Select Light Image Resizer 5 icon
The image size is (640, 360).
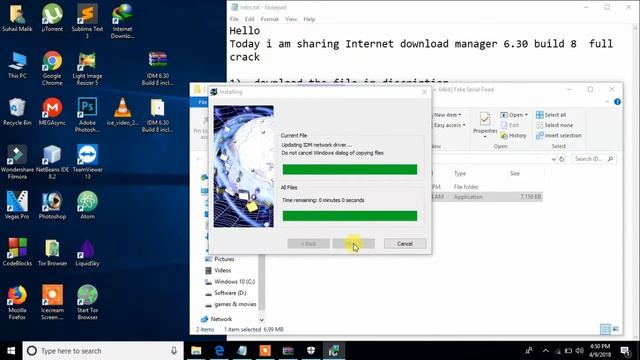tap(87, 68)
